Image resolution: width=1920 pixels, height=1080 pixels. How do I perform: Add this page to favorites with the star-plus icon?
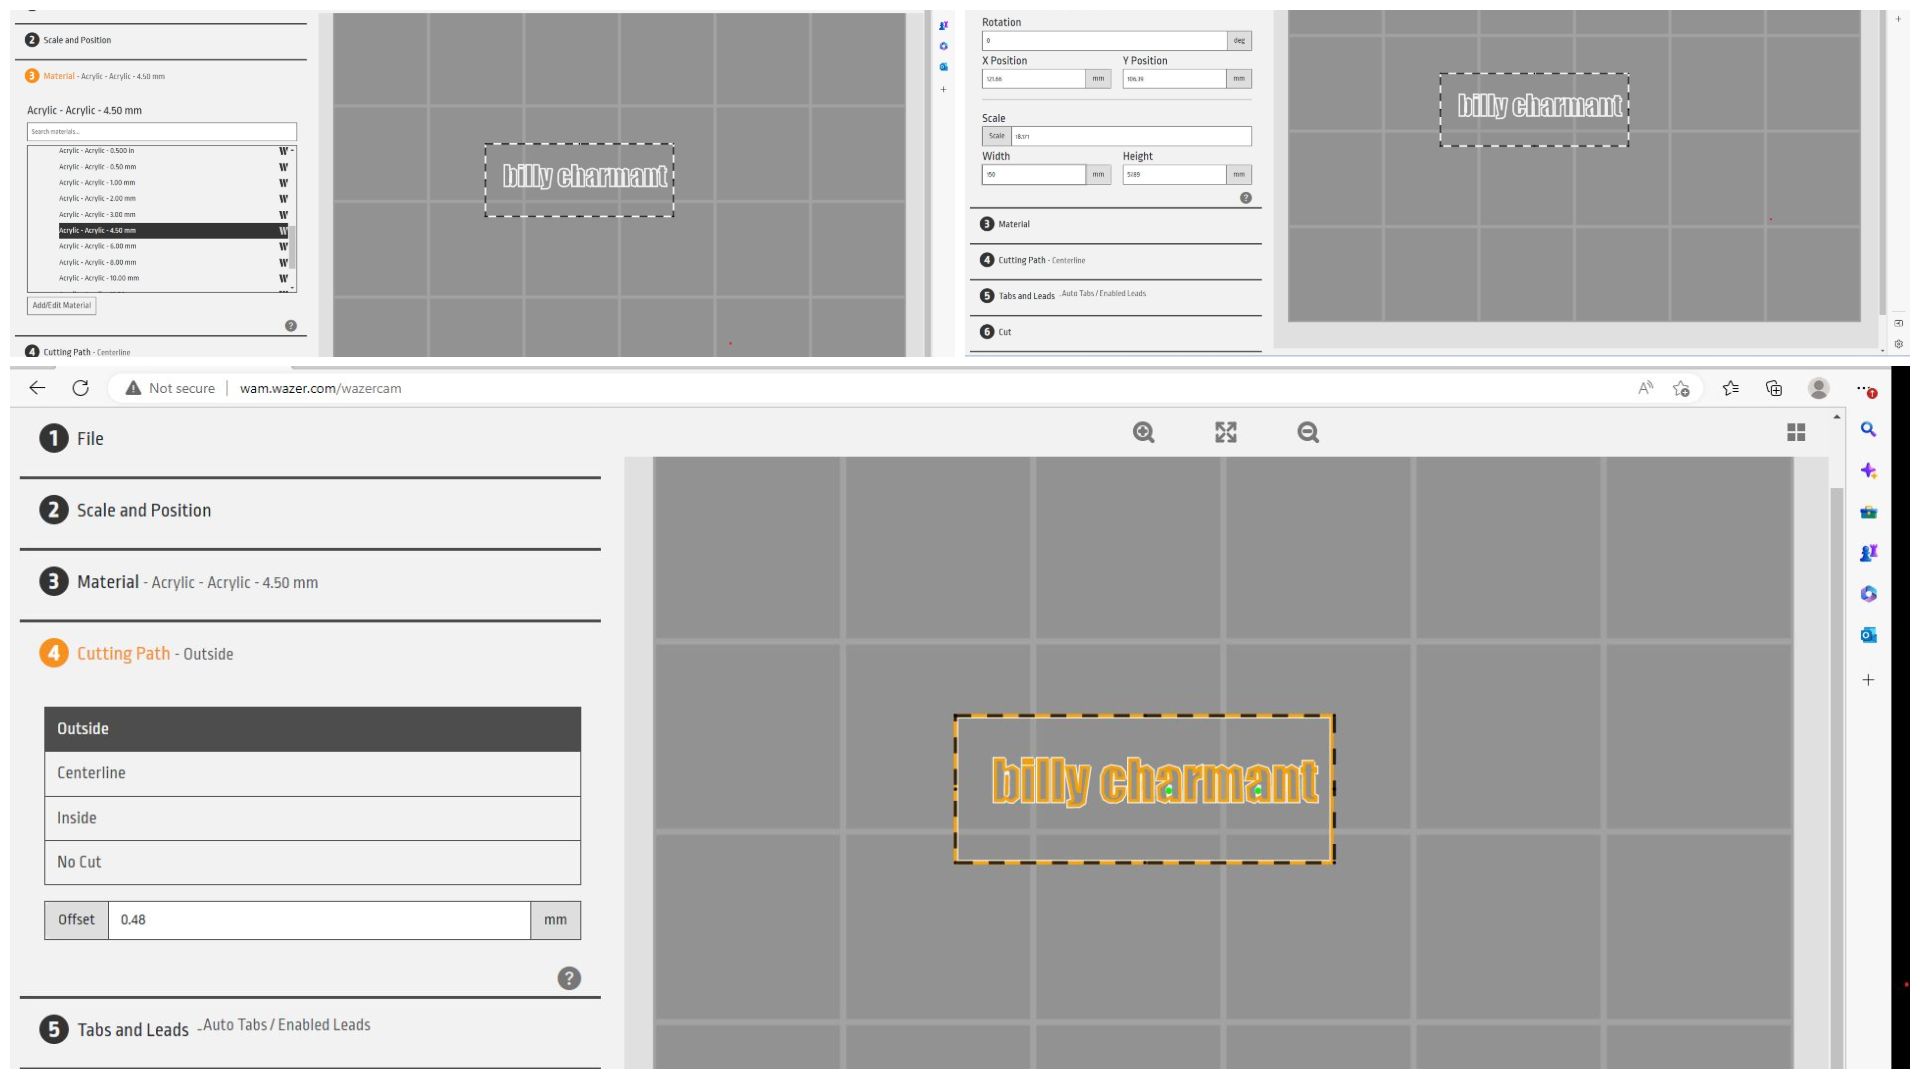tap(1681, 388)
